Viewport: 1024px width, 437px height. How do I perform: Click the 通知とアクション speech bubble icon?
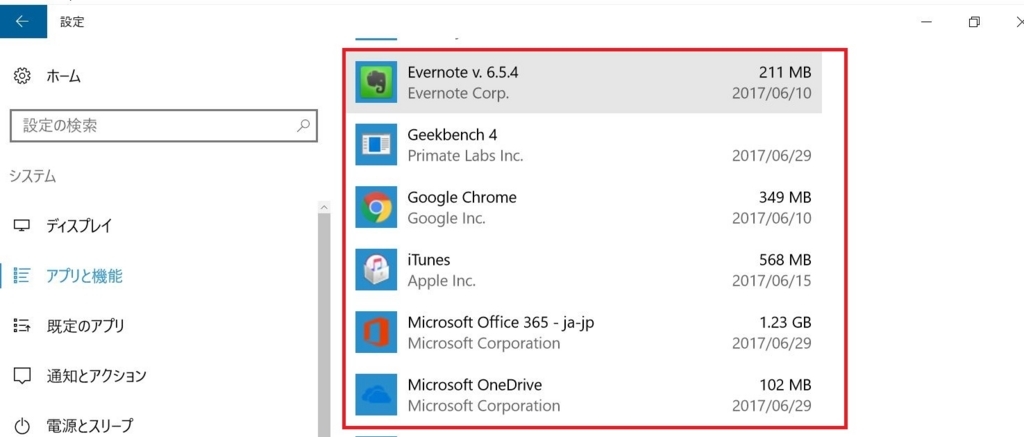tap(22, 376)
